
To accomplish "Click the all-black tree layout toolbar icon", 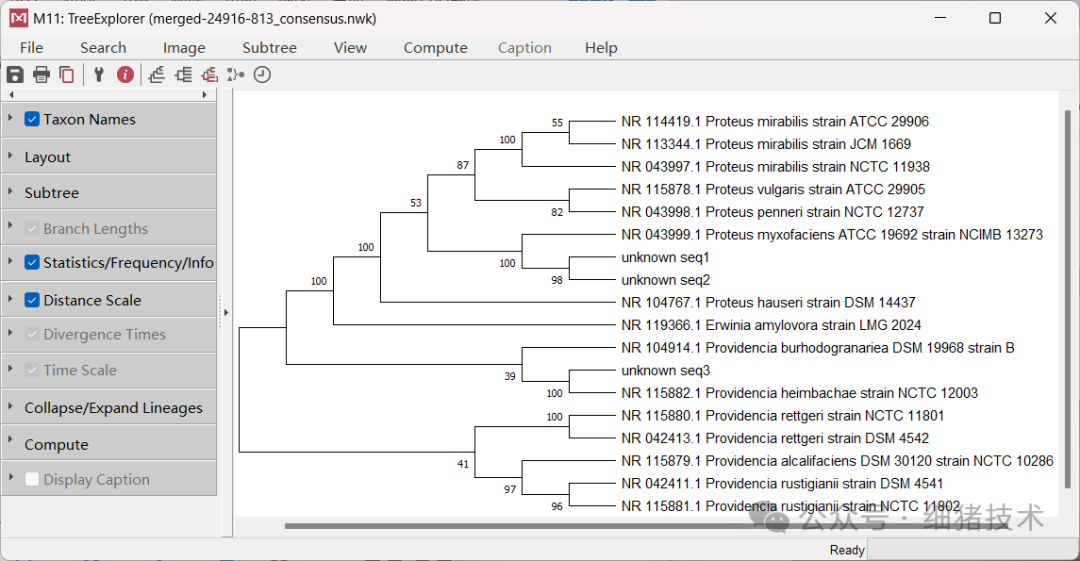I will point(183,74).
